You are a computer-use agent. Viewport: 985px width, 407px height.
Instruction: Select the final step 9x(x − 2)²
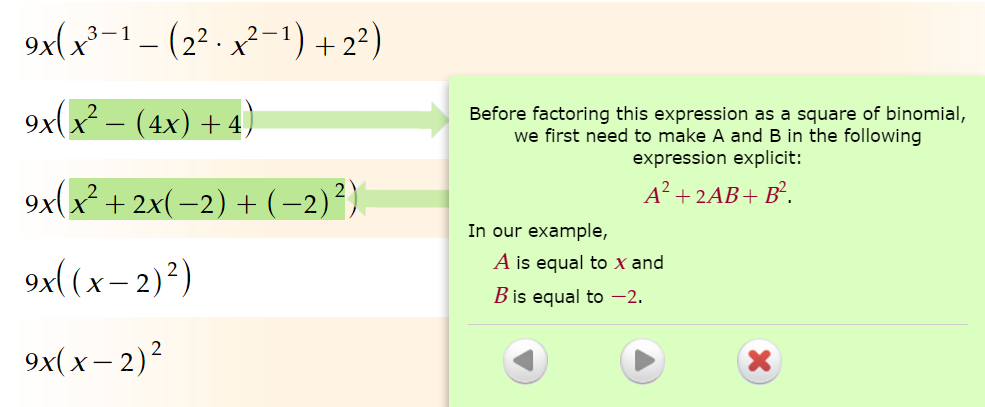(x=94, y=357)
